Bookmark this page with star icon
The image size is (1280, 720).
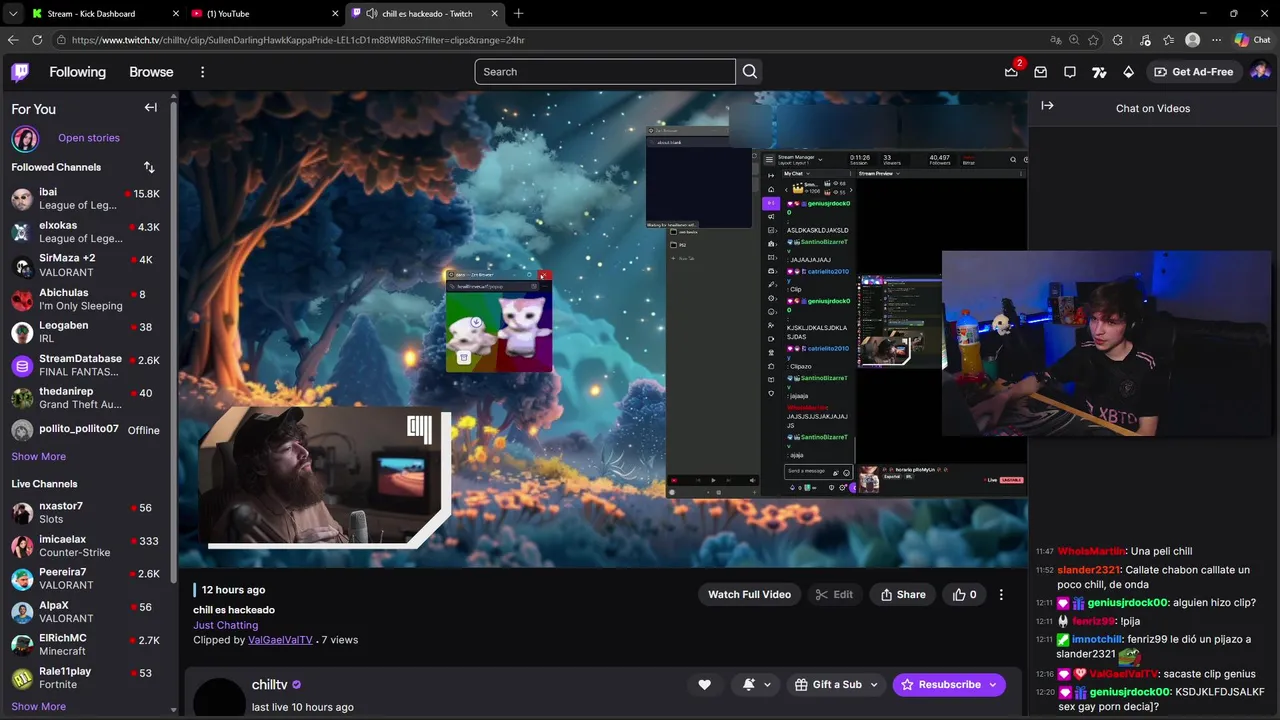pos(1093,40)
